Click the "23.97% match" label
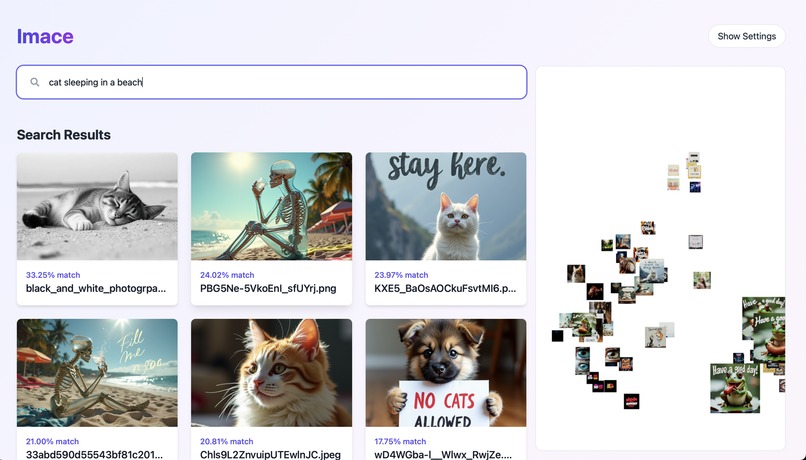 pyautogui.click(x=401, y=275)
